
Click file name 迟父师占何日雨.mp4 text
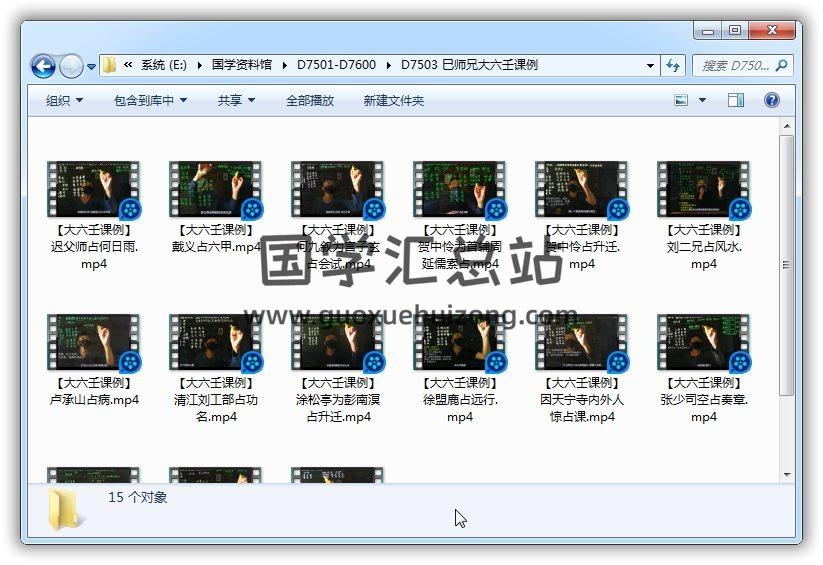click(x=94, y=247)
